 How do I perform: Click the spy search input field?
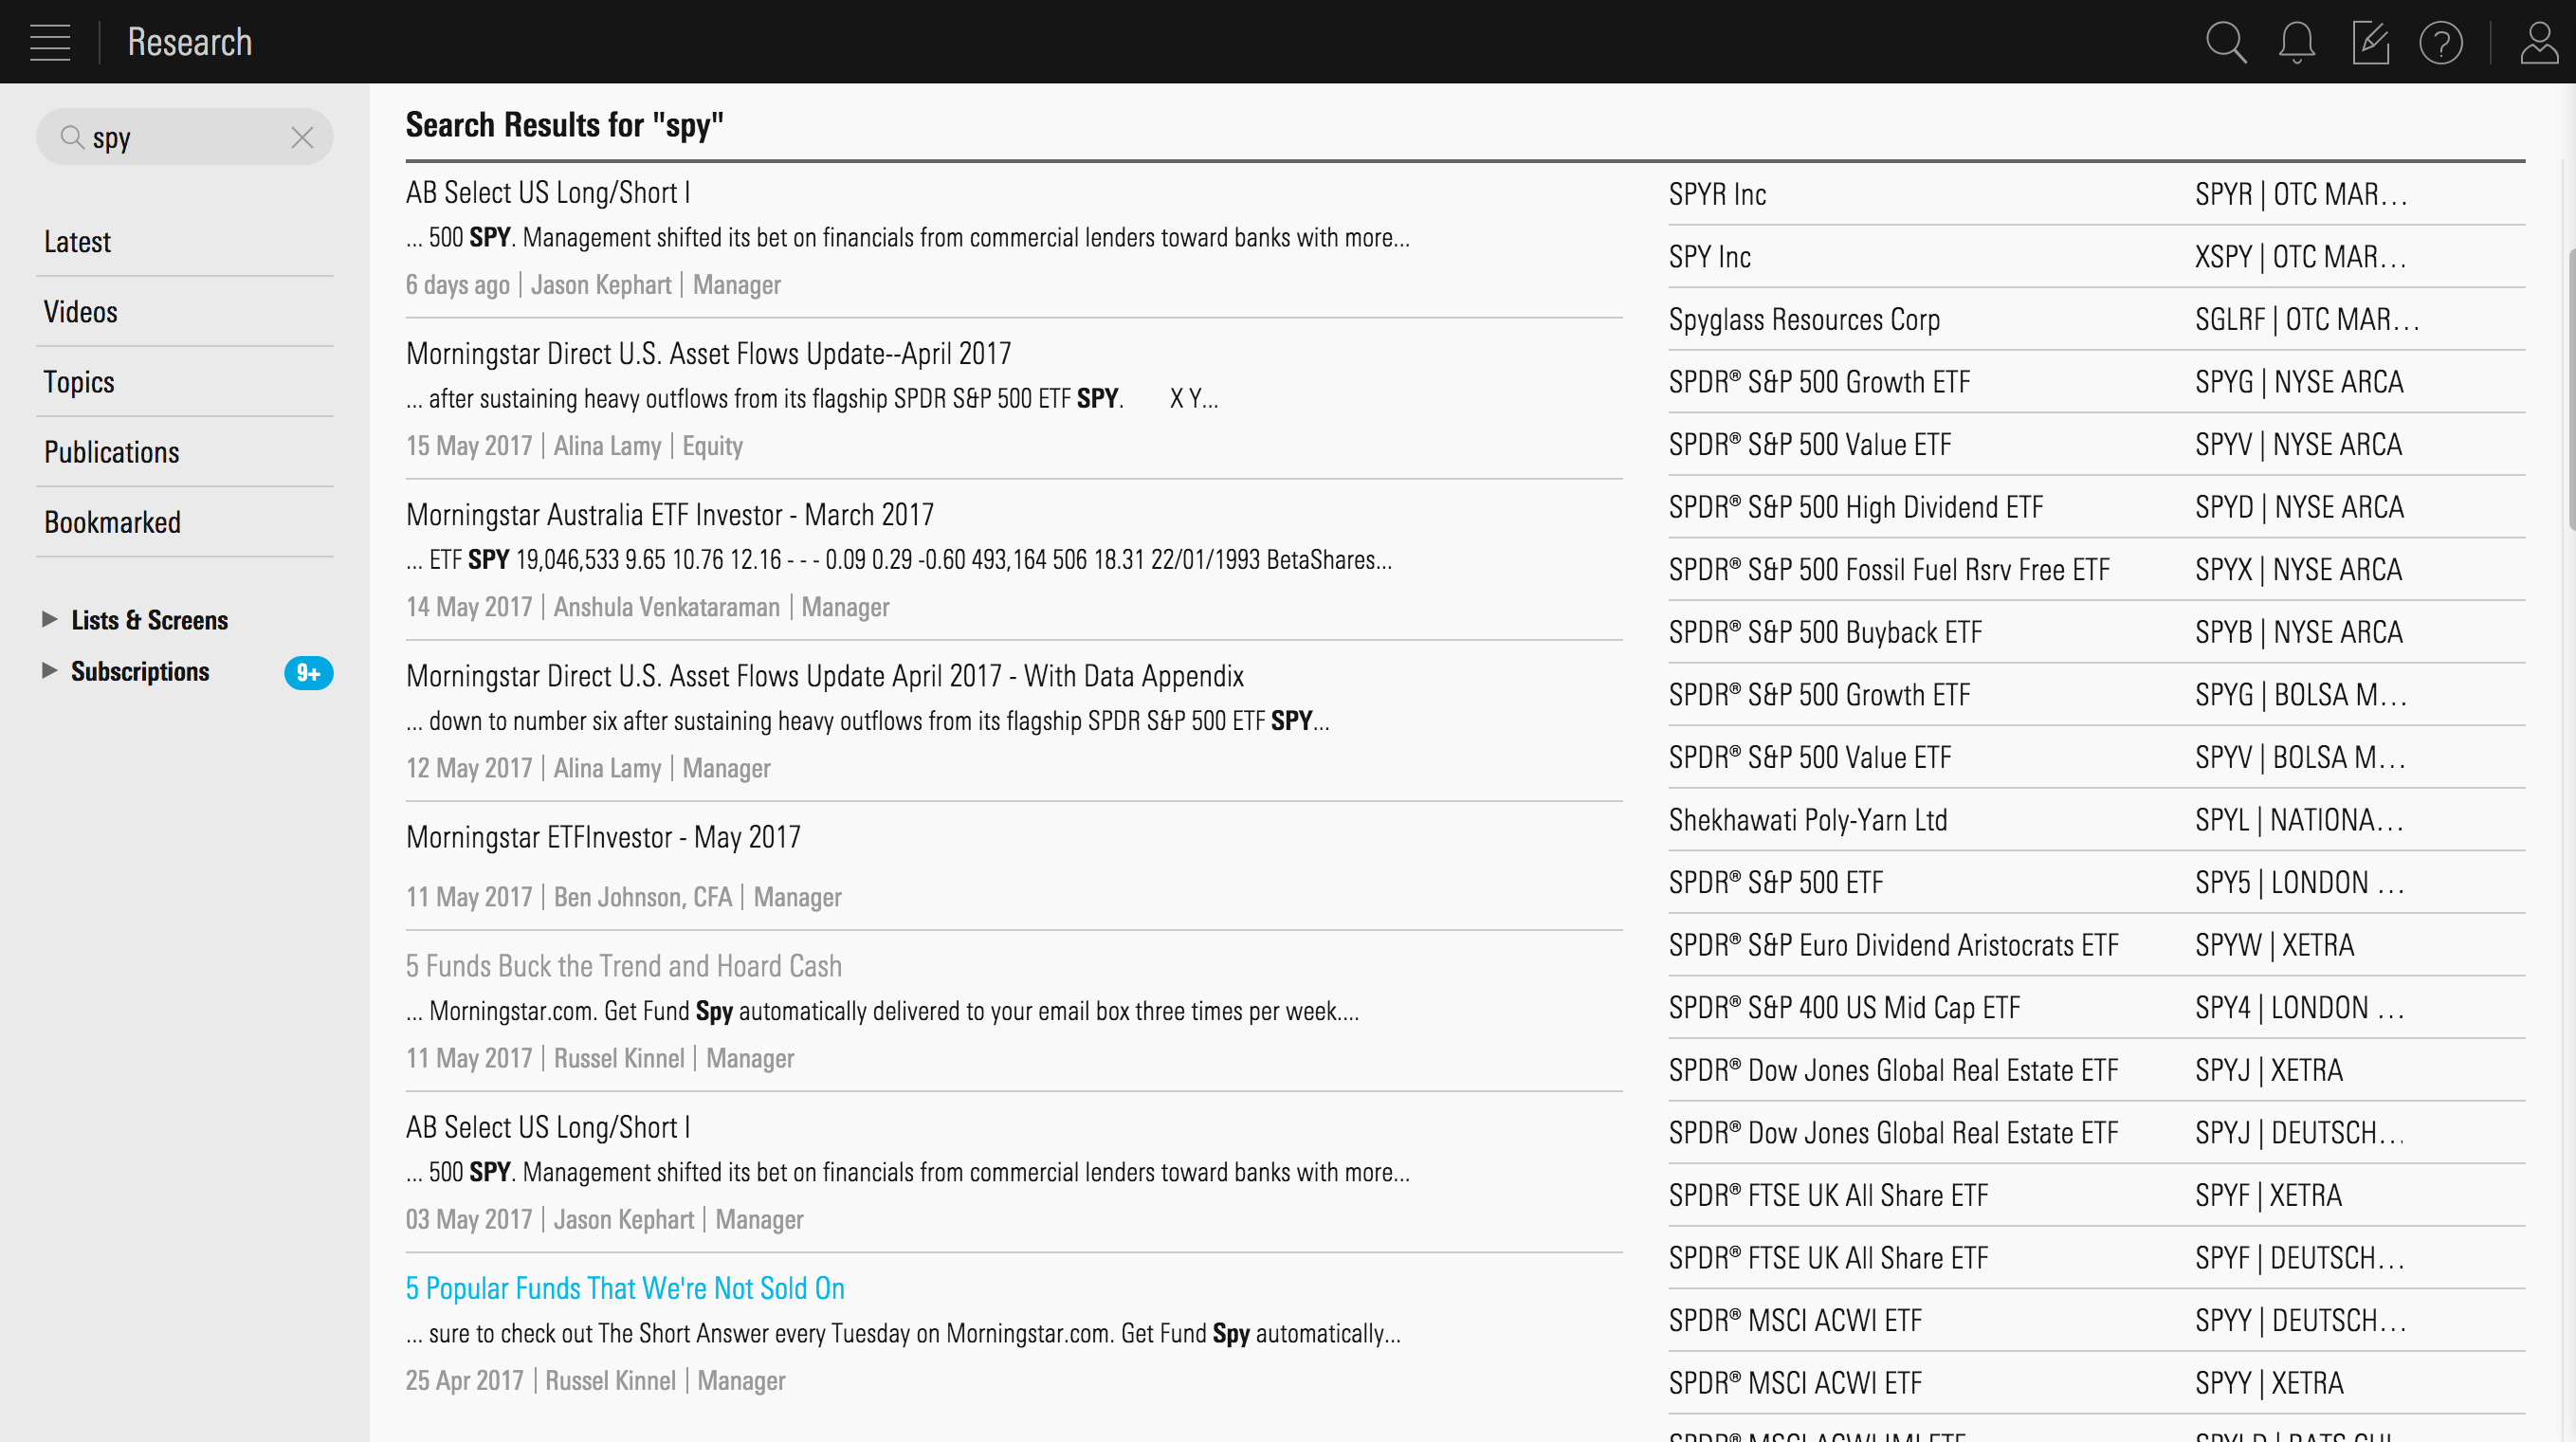pos(185,137)
